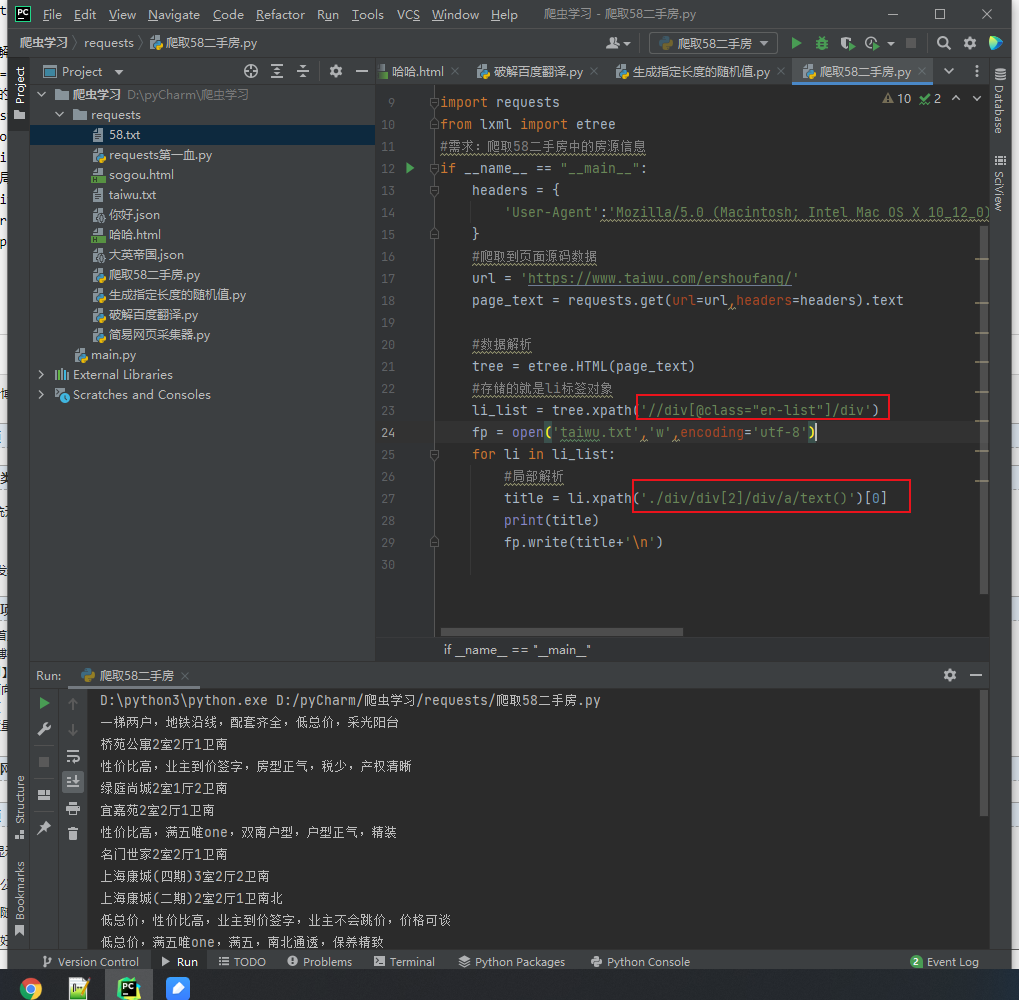
Task: Pin the Run tab with pin icon
Action: [44, 828]
